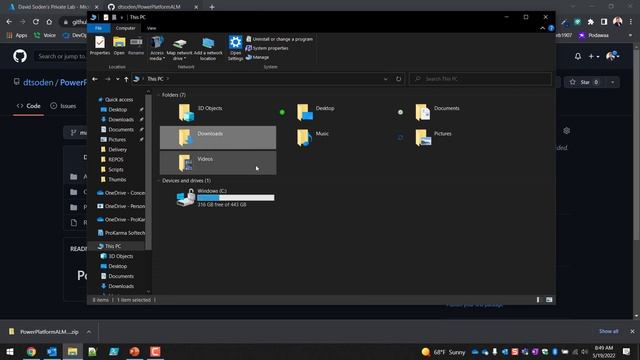Open the GitHub Issues tab in Chrome
Image resolution: width=640 pixels, height=360 pixels.
click(x=63, y=106)
